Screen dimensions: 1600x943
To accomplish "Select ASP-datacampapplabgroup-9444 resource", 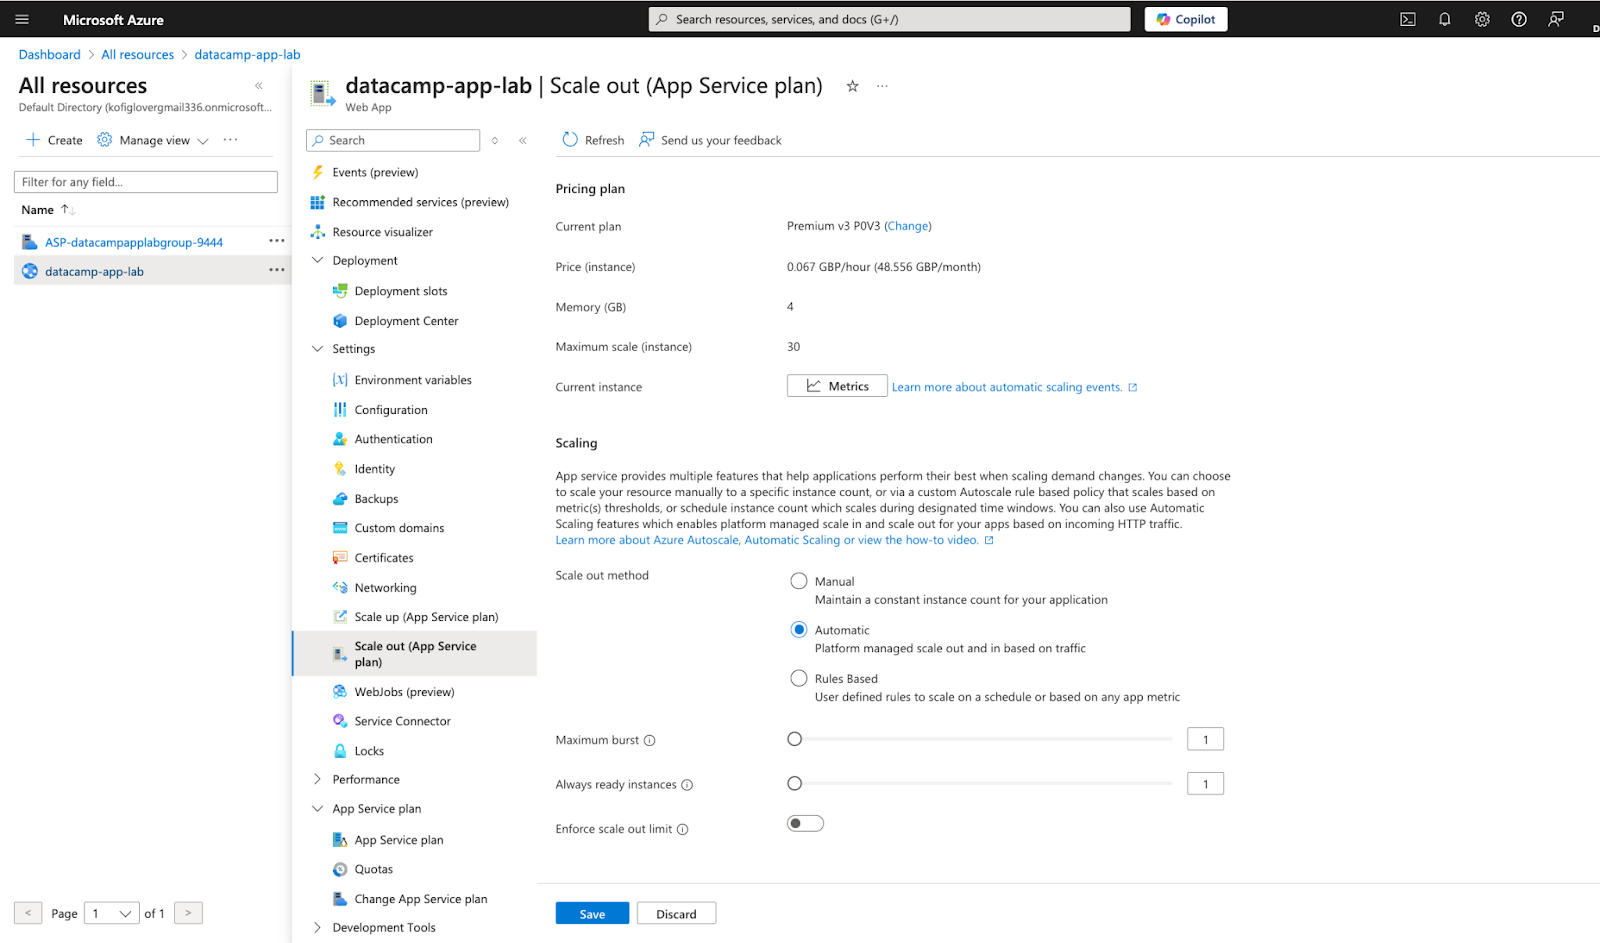I will [134, 242].
